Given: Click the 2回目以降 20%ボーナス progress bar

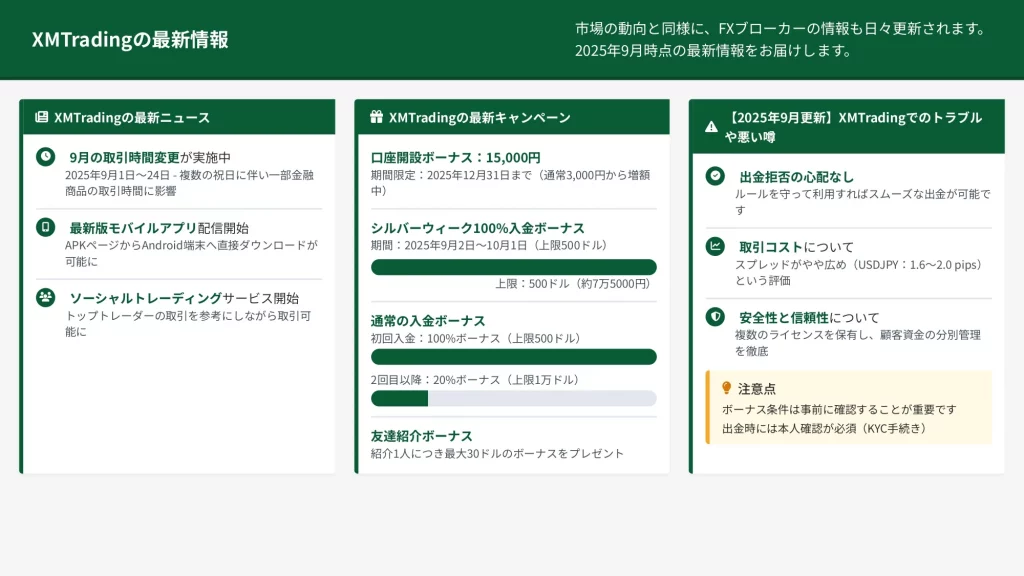Looking at the screenshot, I should tap(513, 398).
